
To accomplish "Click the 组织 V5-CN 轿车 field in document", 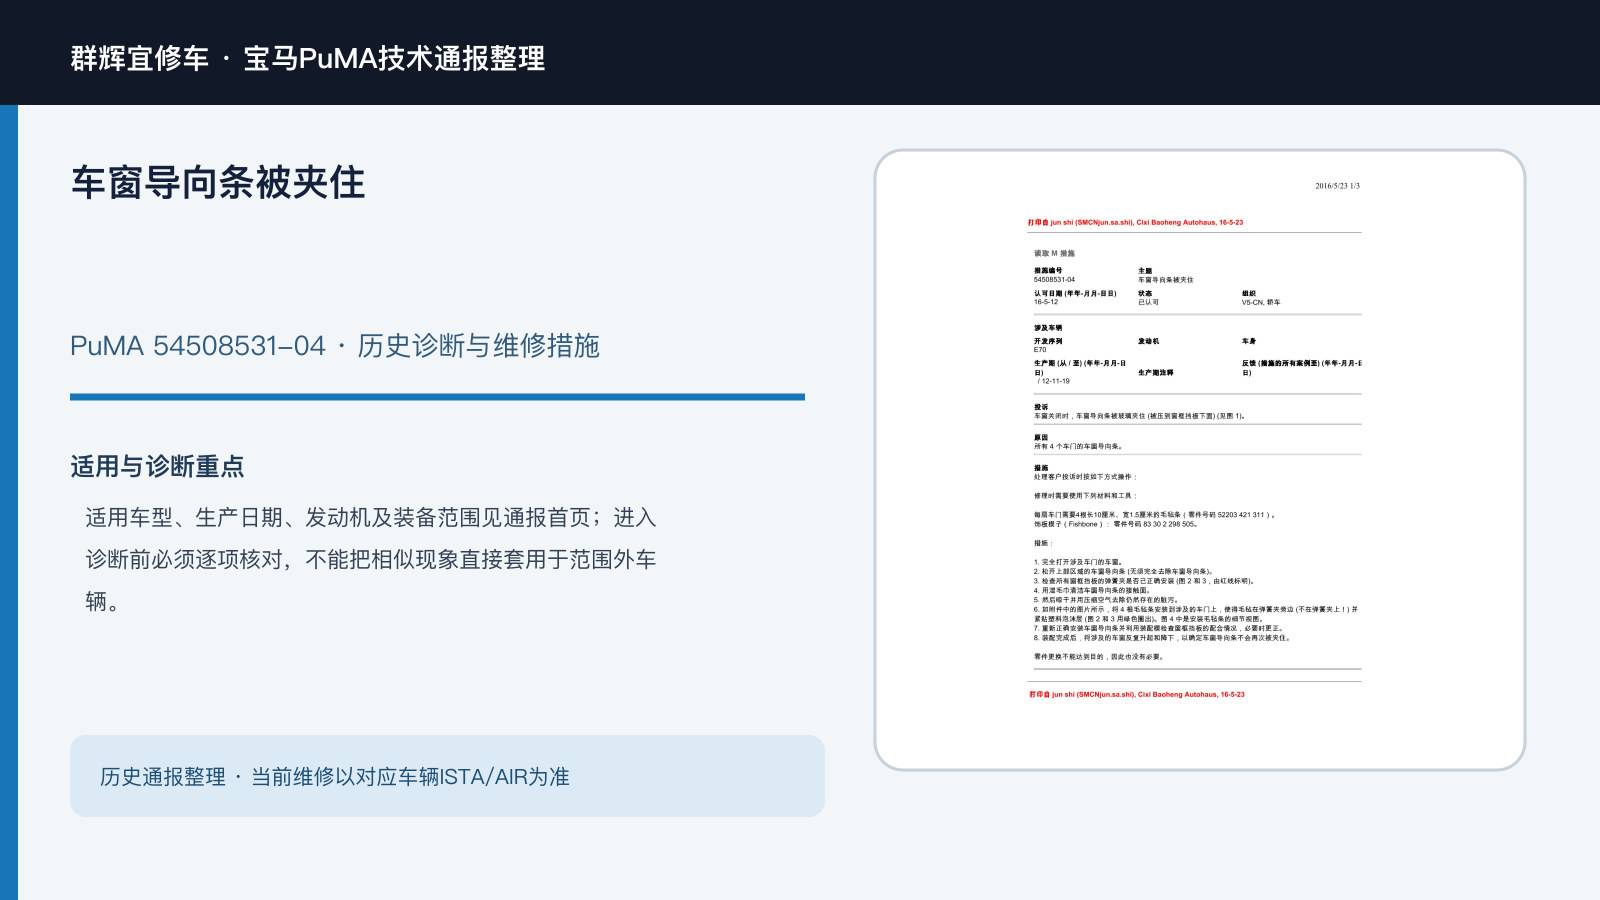I will click(1261, 298).
